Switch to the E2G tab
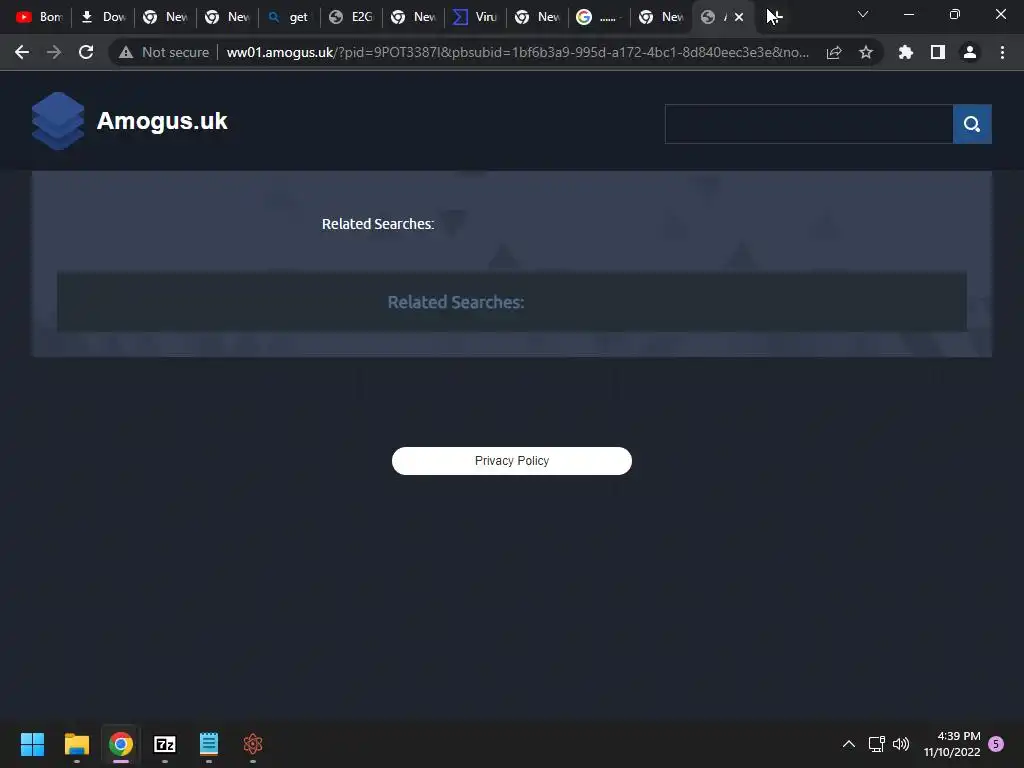The image size is (1024, 768). [351, 17]
